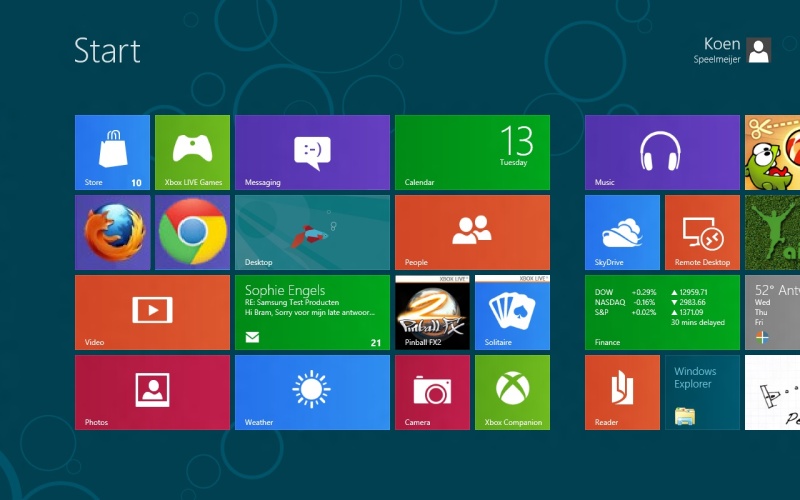
Task: Switch to the Desktop tile
Action: 312,232
